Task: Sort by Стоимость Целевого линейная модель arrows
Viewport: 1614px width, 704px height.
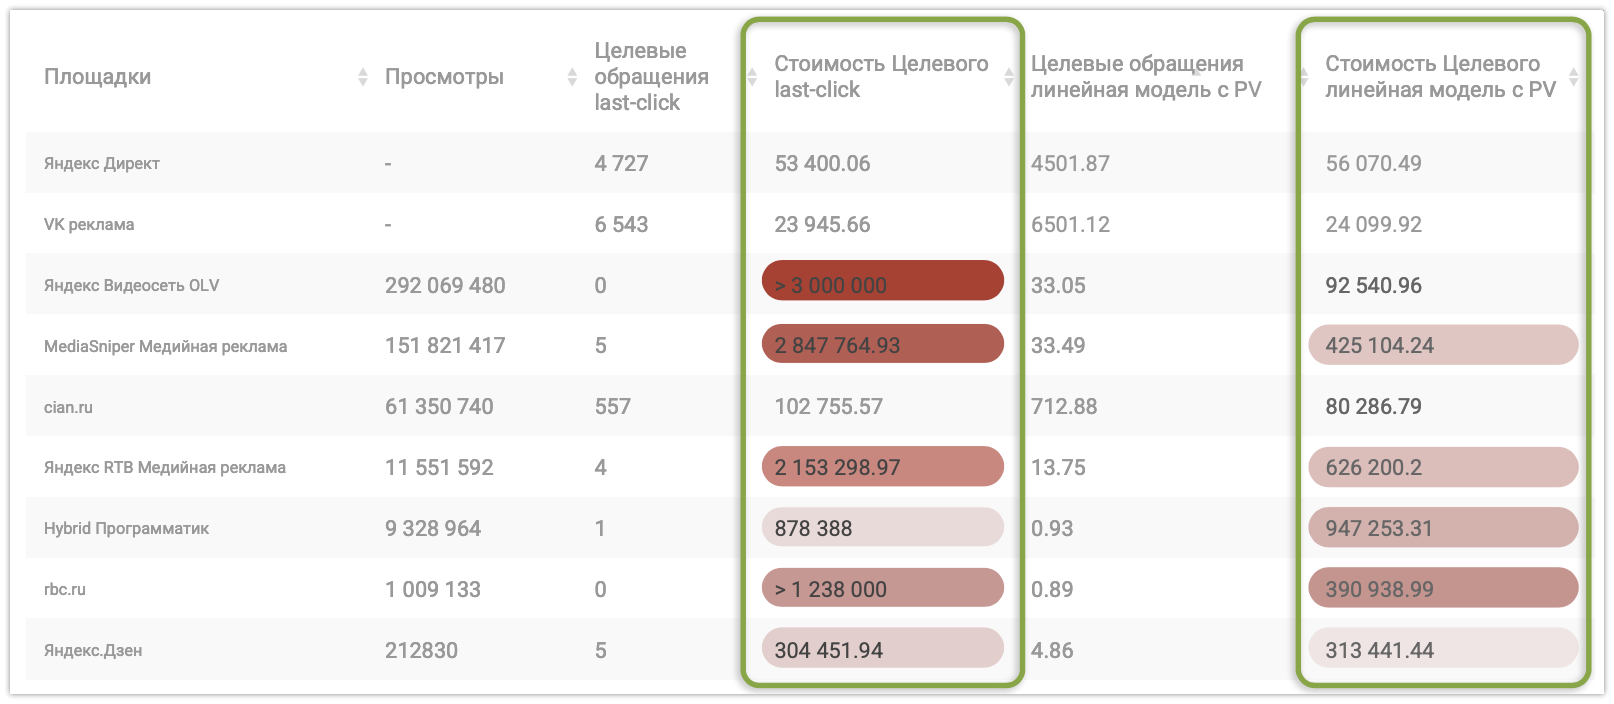Action: coord(1573,77)
